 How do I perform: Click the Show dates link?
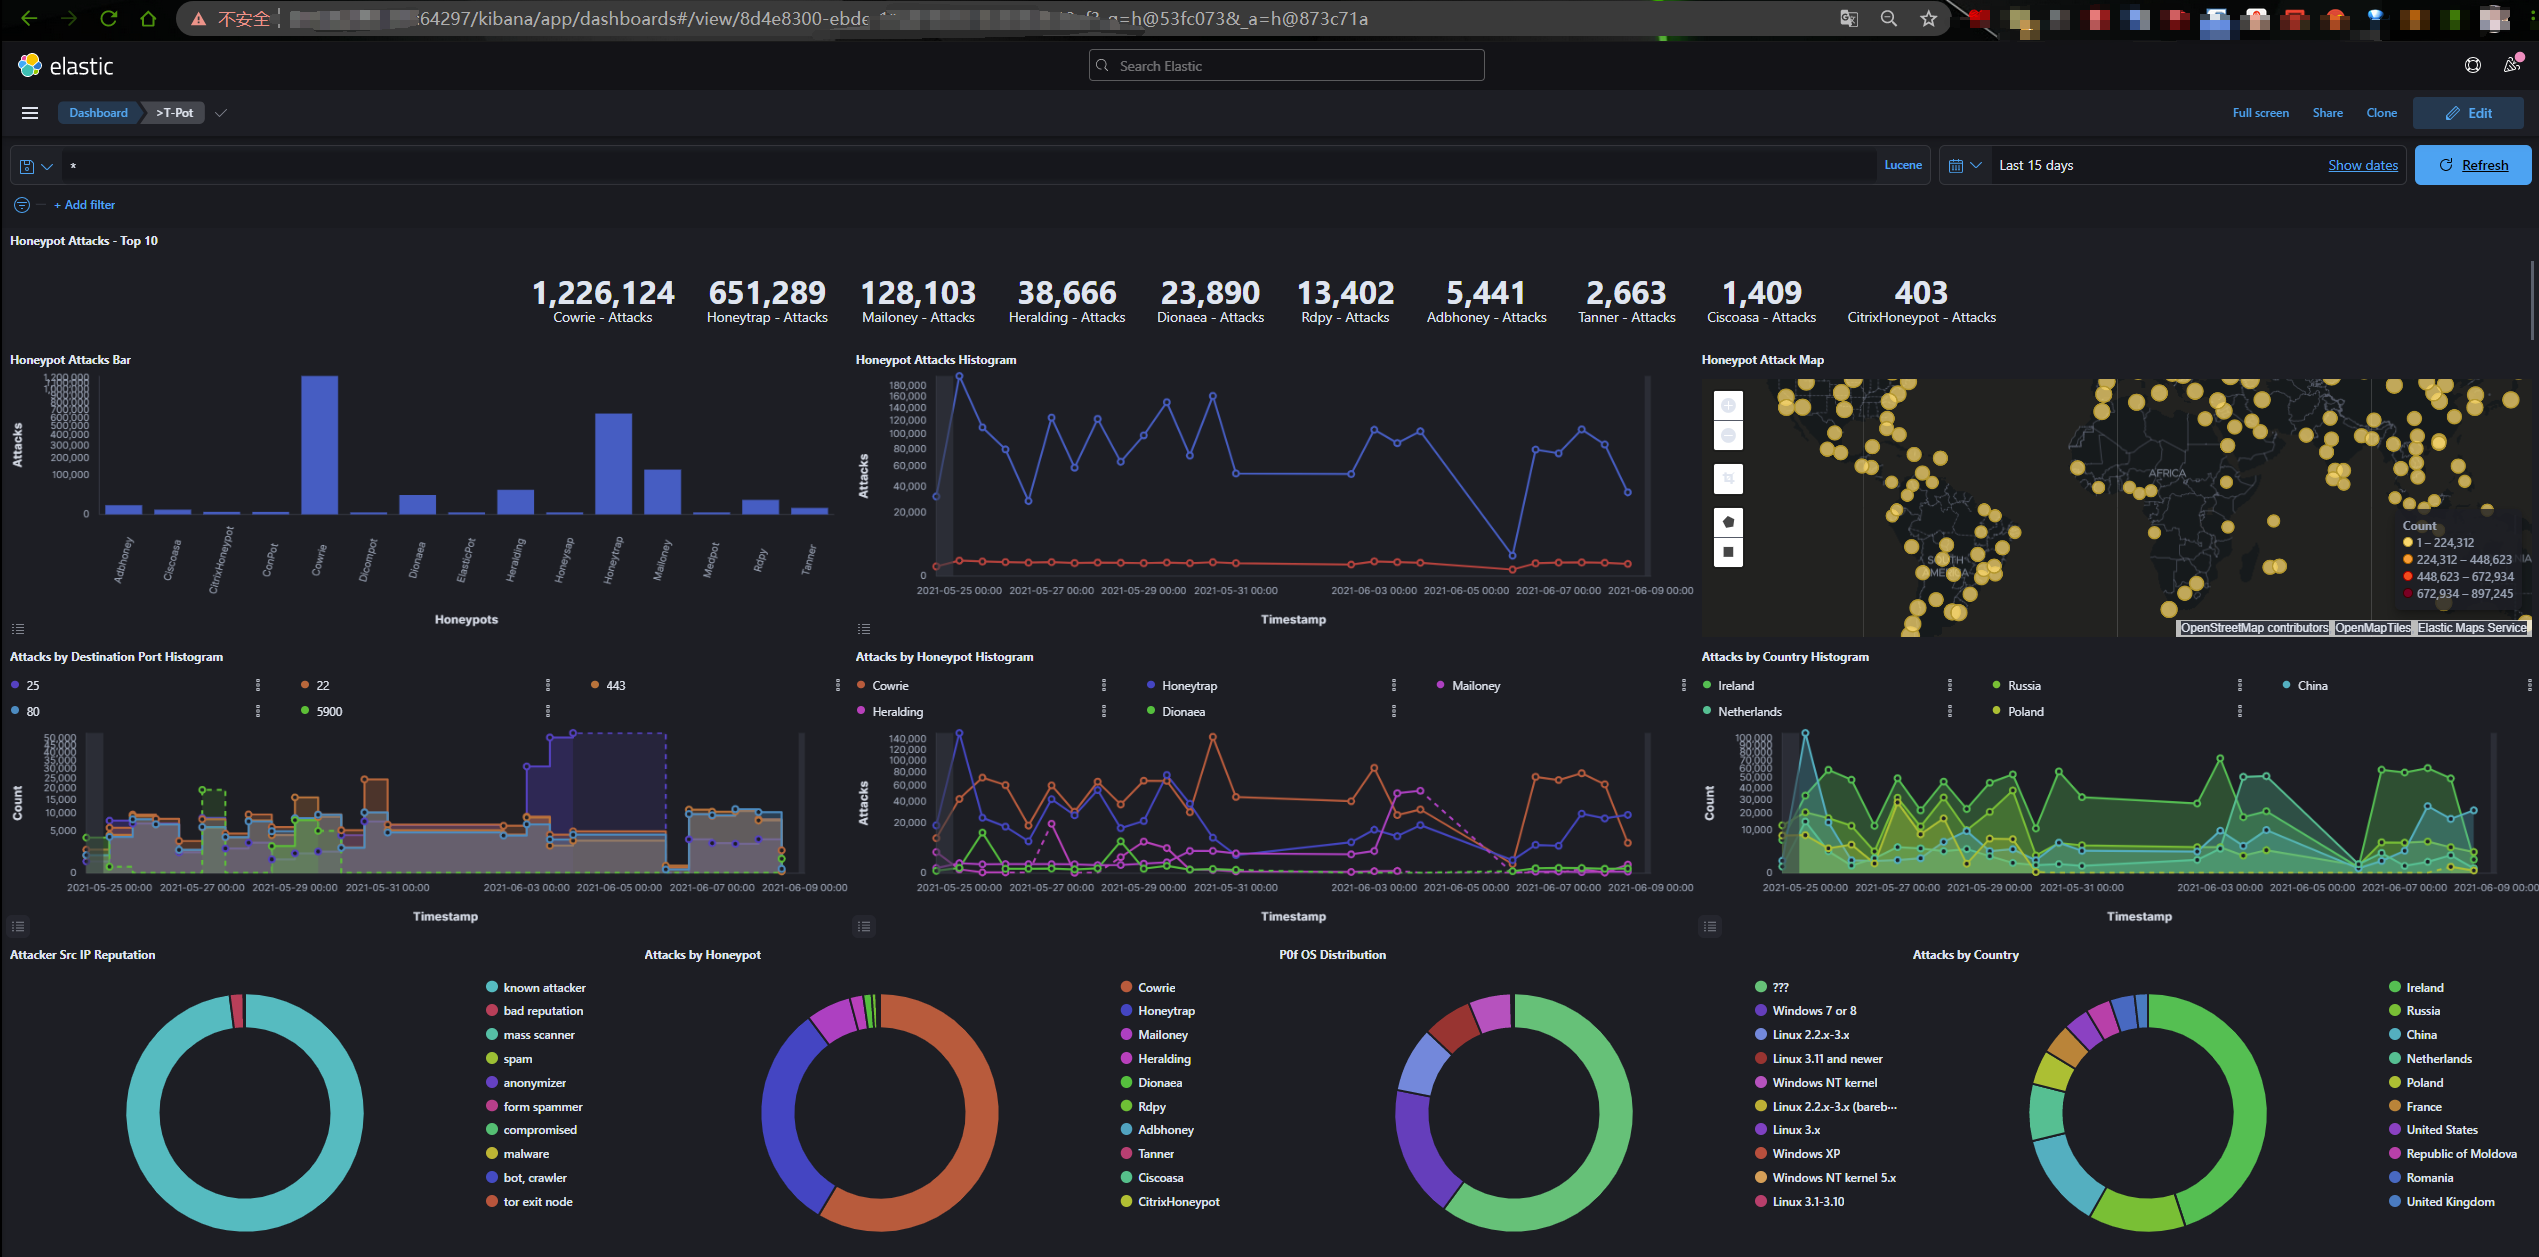coord(2362,166)
